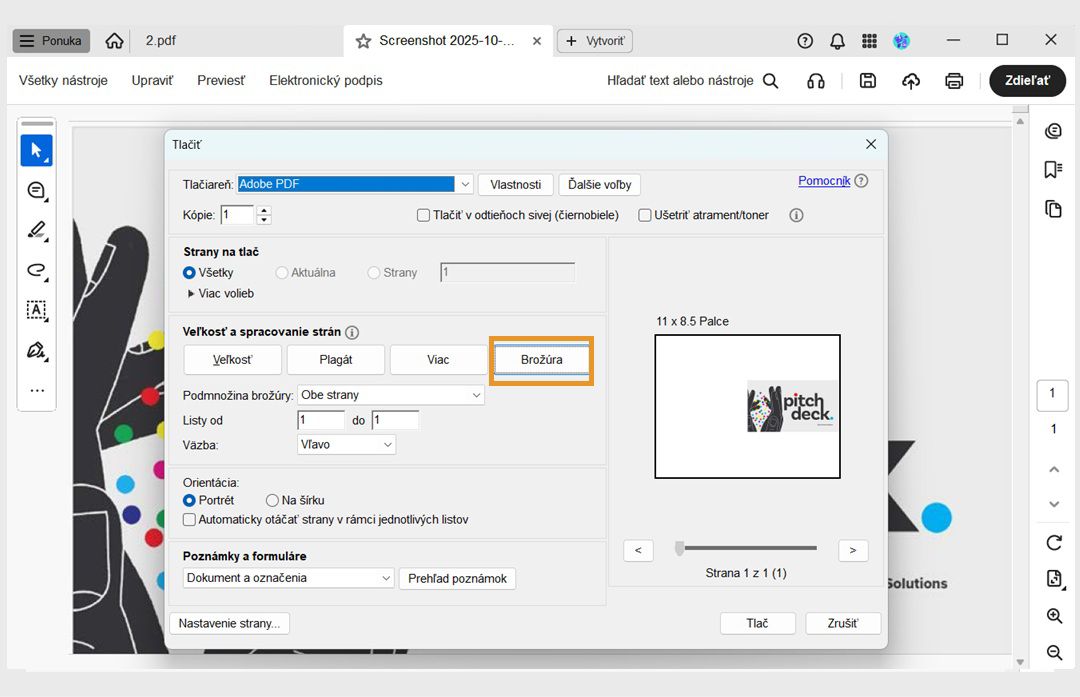Click the cloud upload icon
The width and height of the screenshot is (1080, 697).
pos(911,81)
